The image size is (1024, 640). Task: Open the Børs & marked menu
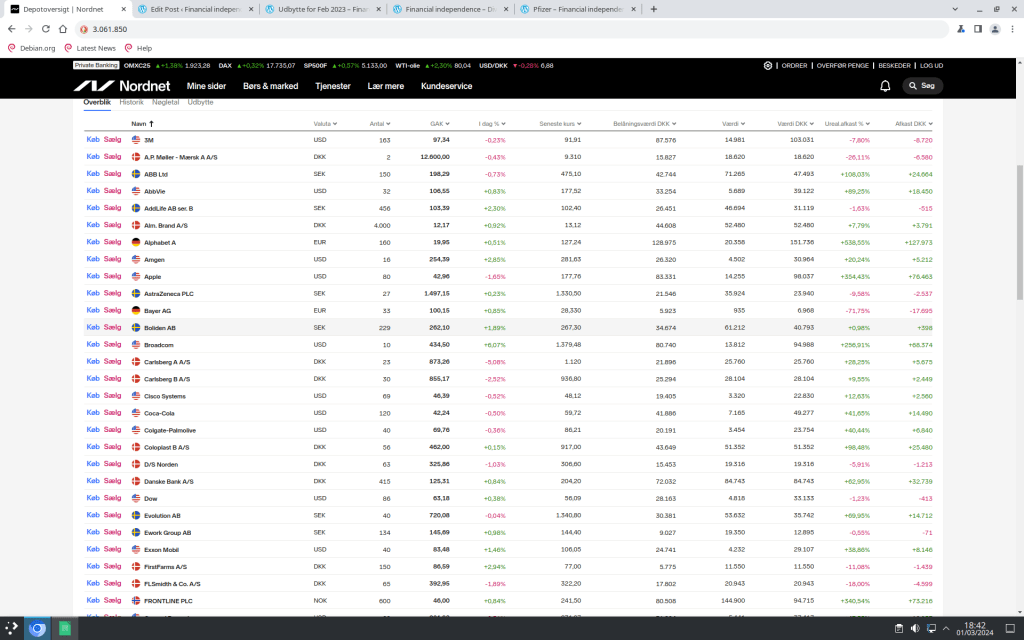tap(271, 86)
